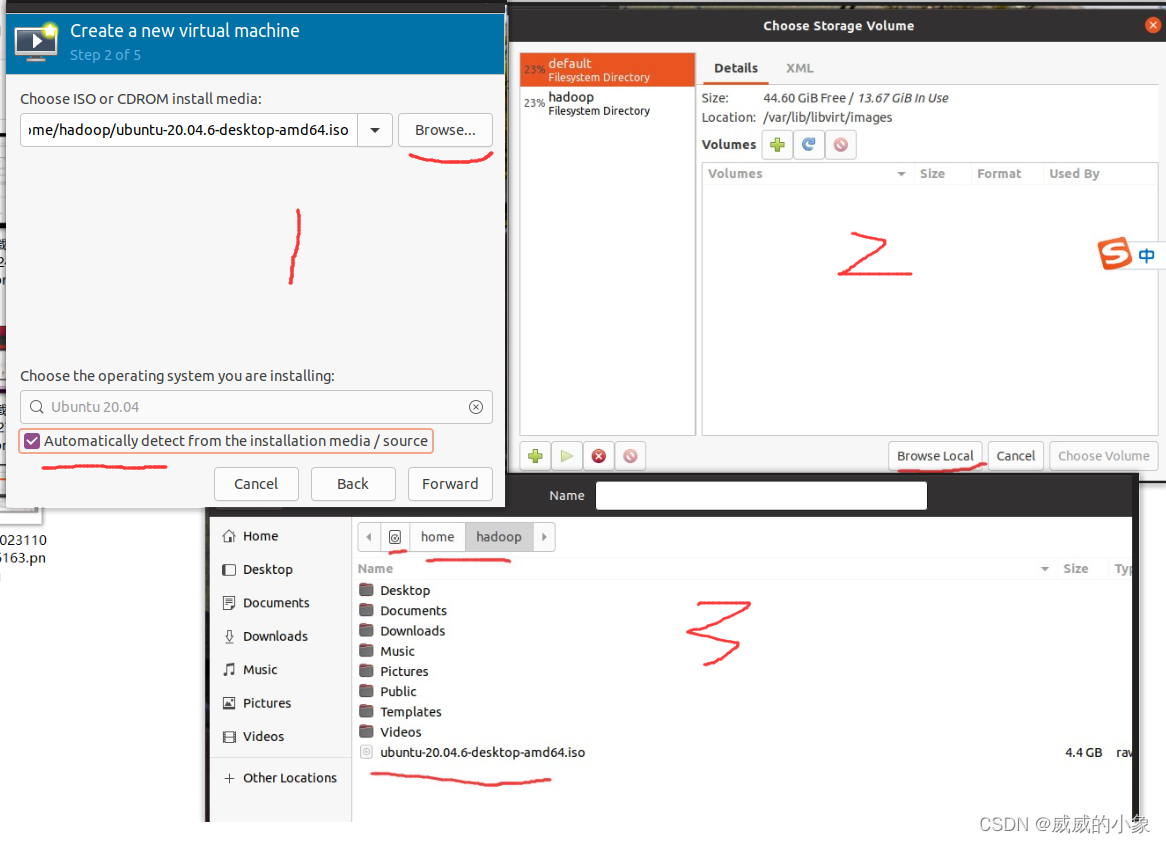1166x843 pixels.
Task: Open the install media dropdown
Action: (x=375, y=129)
